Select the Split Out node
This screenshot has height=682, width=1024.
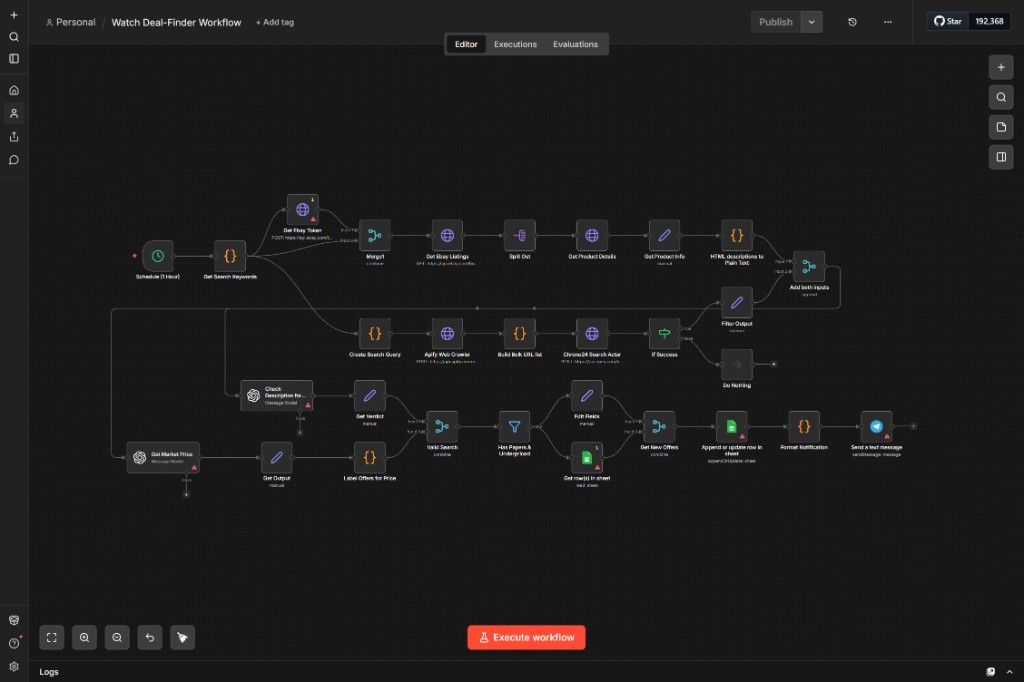click(520, 235)
